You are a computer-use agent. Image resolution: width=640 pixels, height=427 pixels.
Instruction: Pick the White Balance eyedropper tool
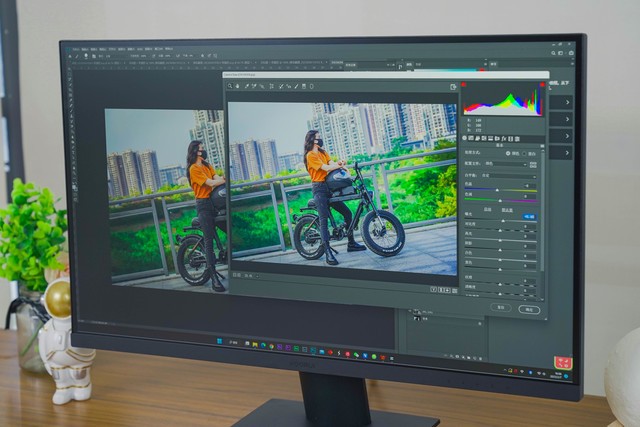point(248,85)
